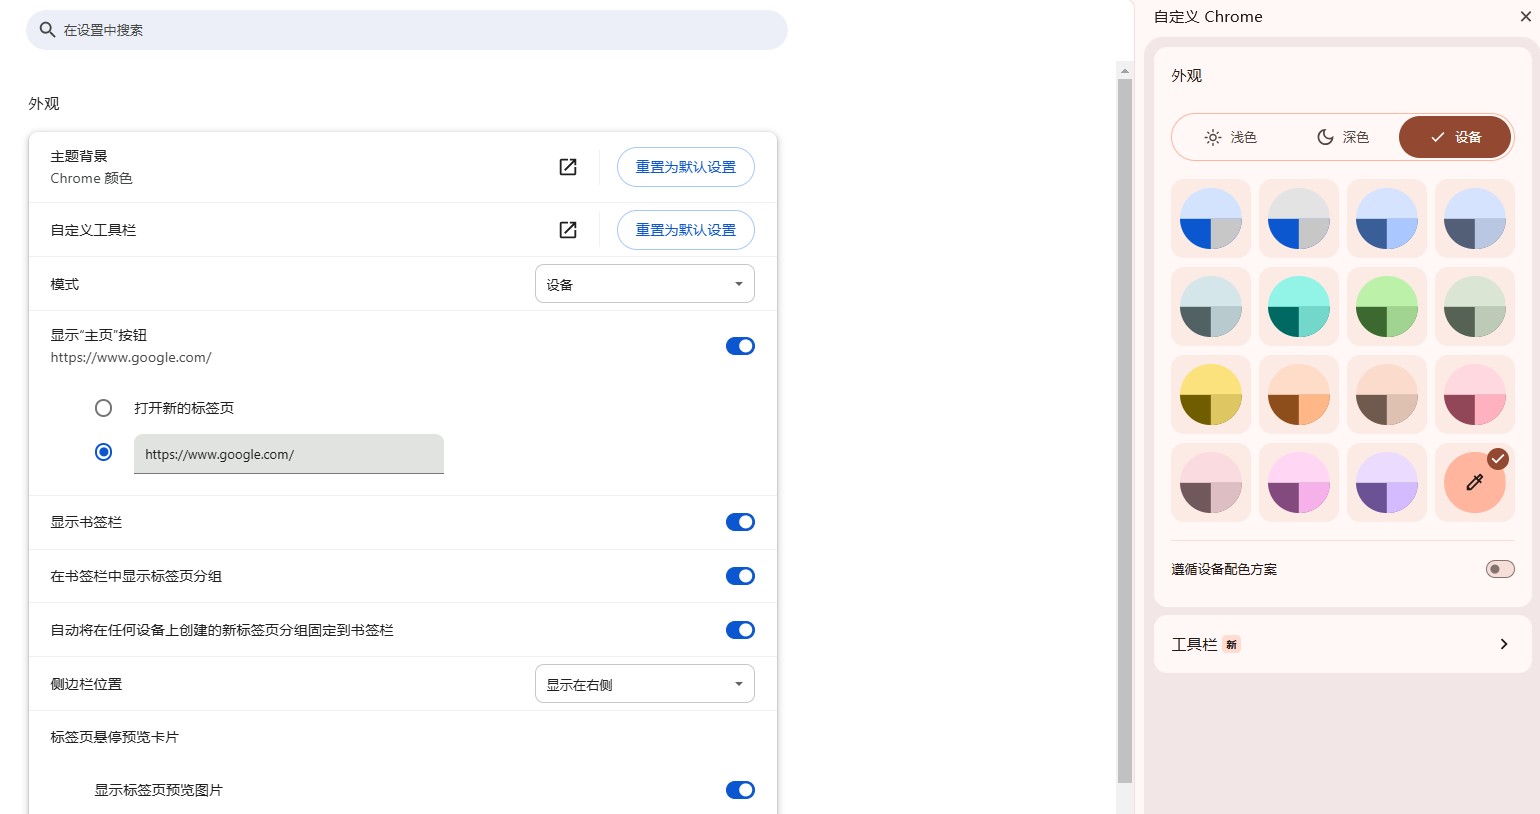Select the 打开新的标签页 radio button
The height and width of the screenshot is (814, 1540).
click(x=103, y=408)
